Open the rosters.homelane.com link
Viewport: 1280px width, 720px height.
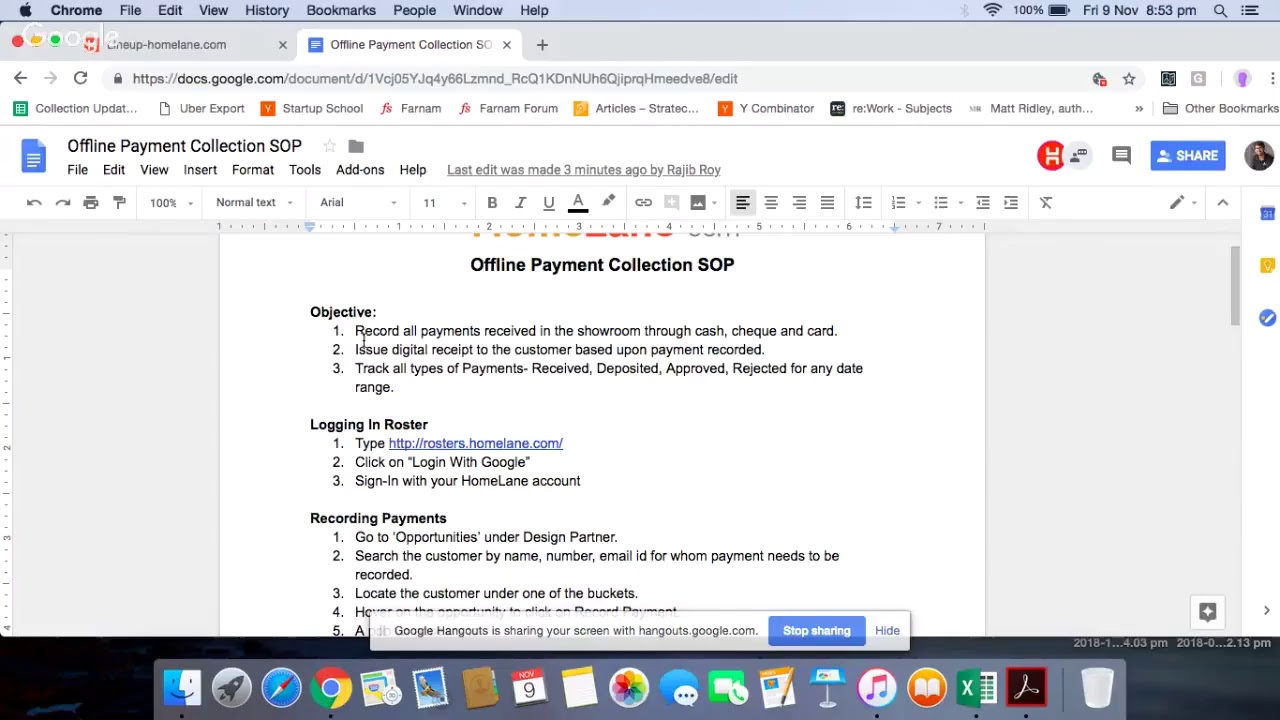475,444
